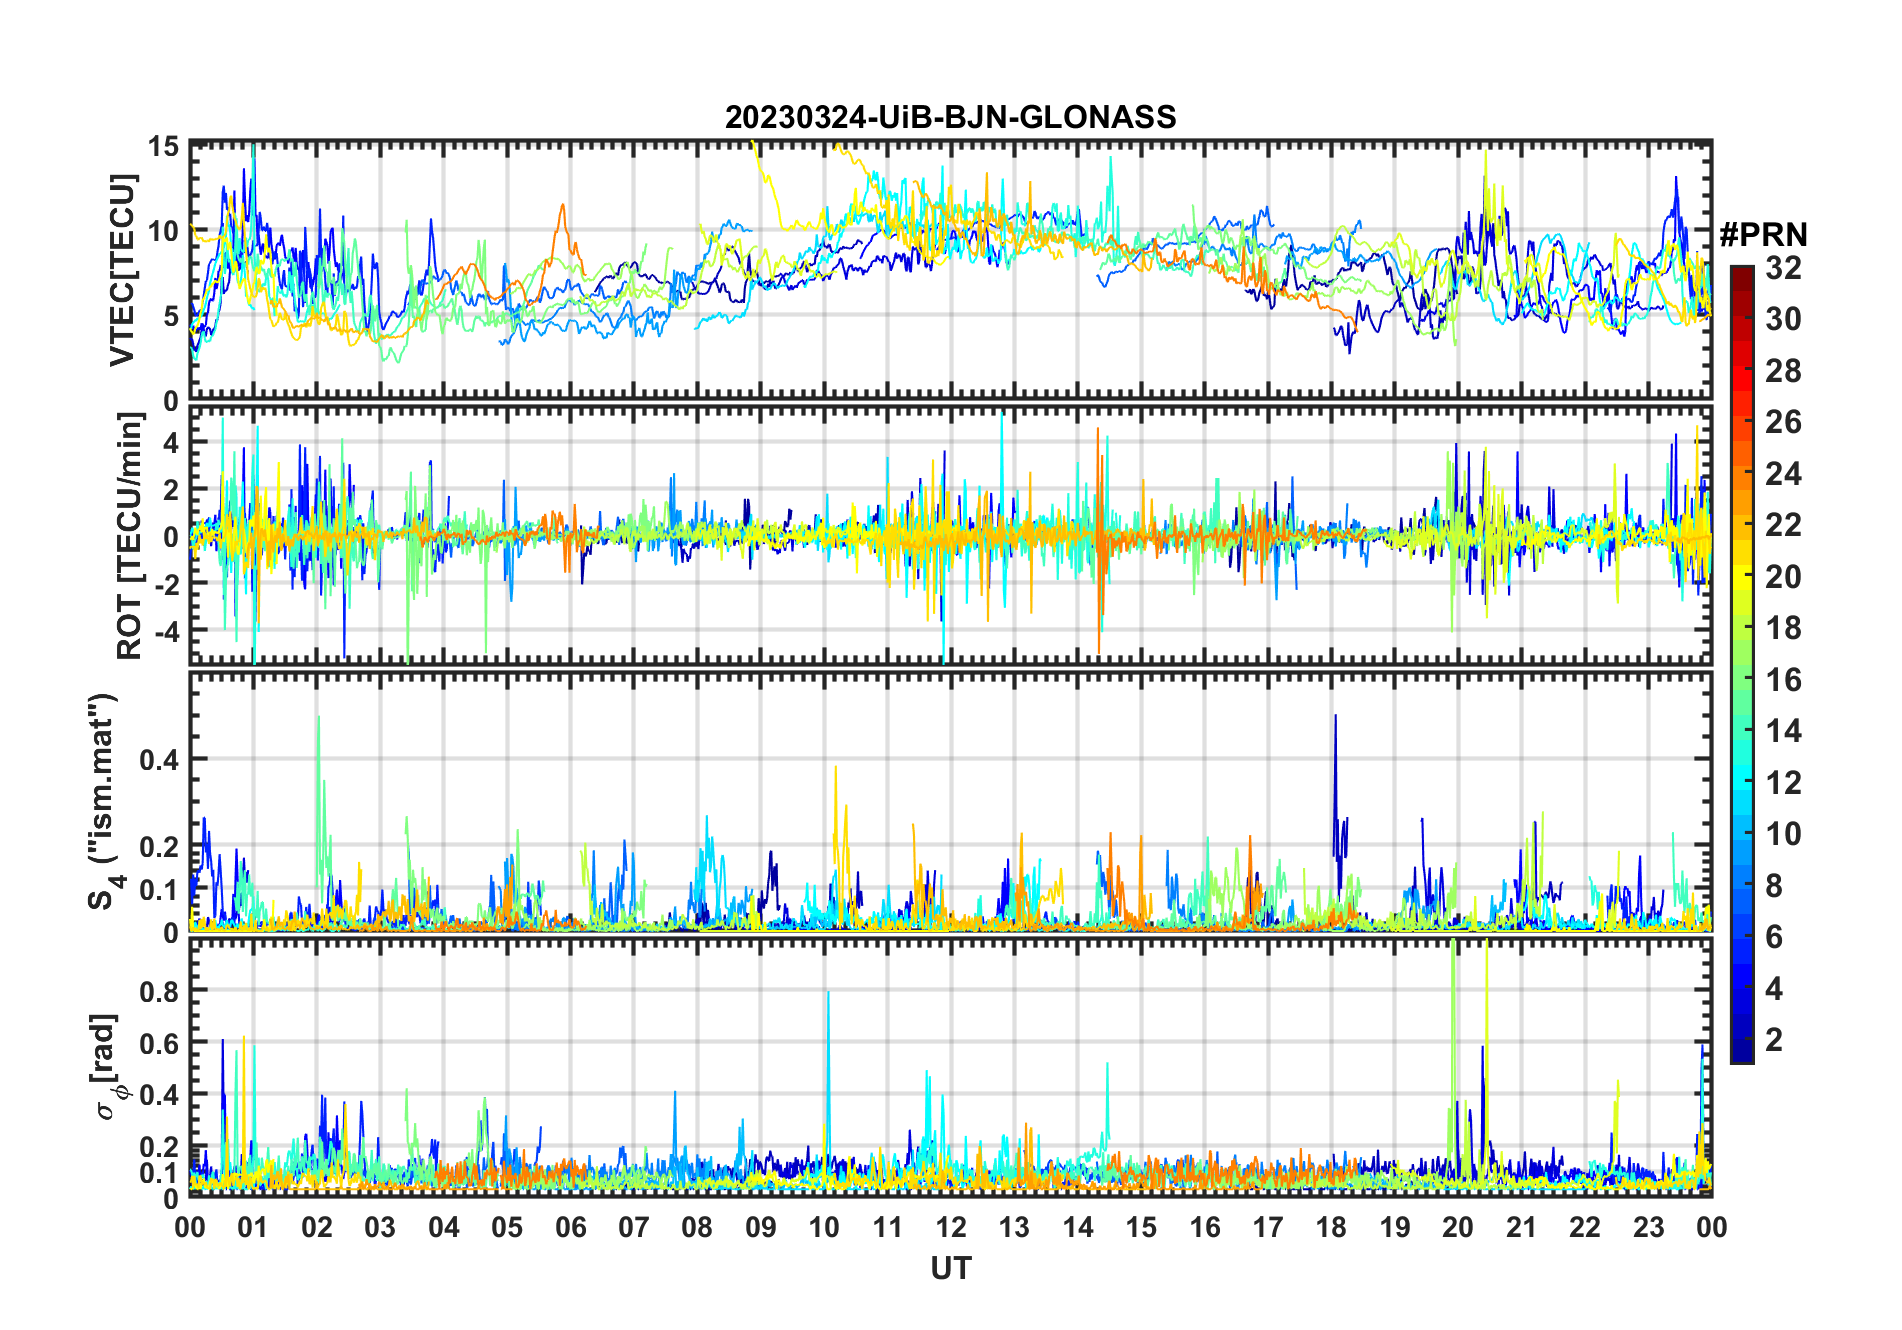This screenshot has width=1902, height=1330.
Task: Click σφ y-axis tick label 0.6
Action: coord(159,1043)
